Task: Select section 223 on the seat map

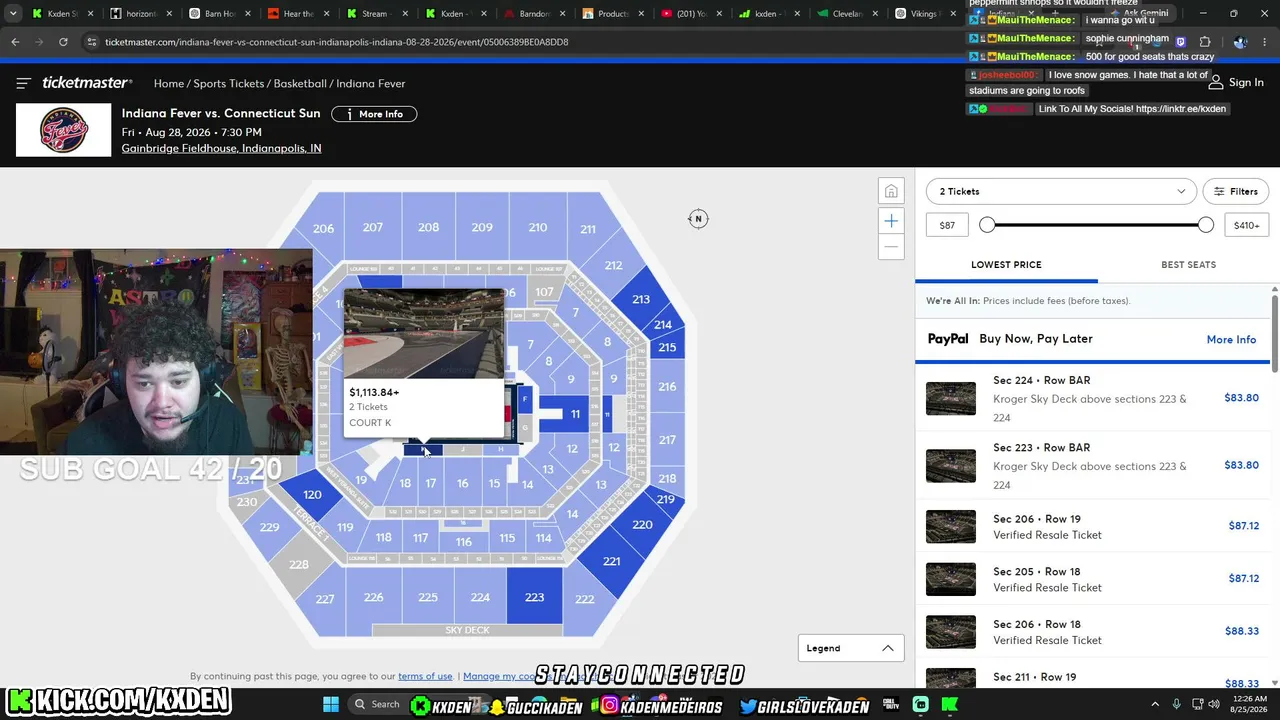Action: 534,598
